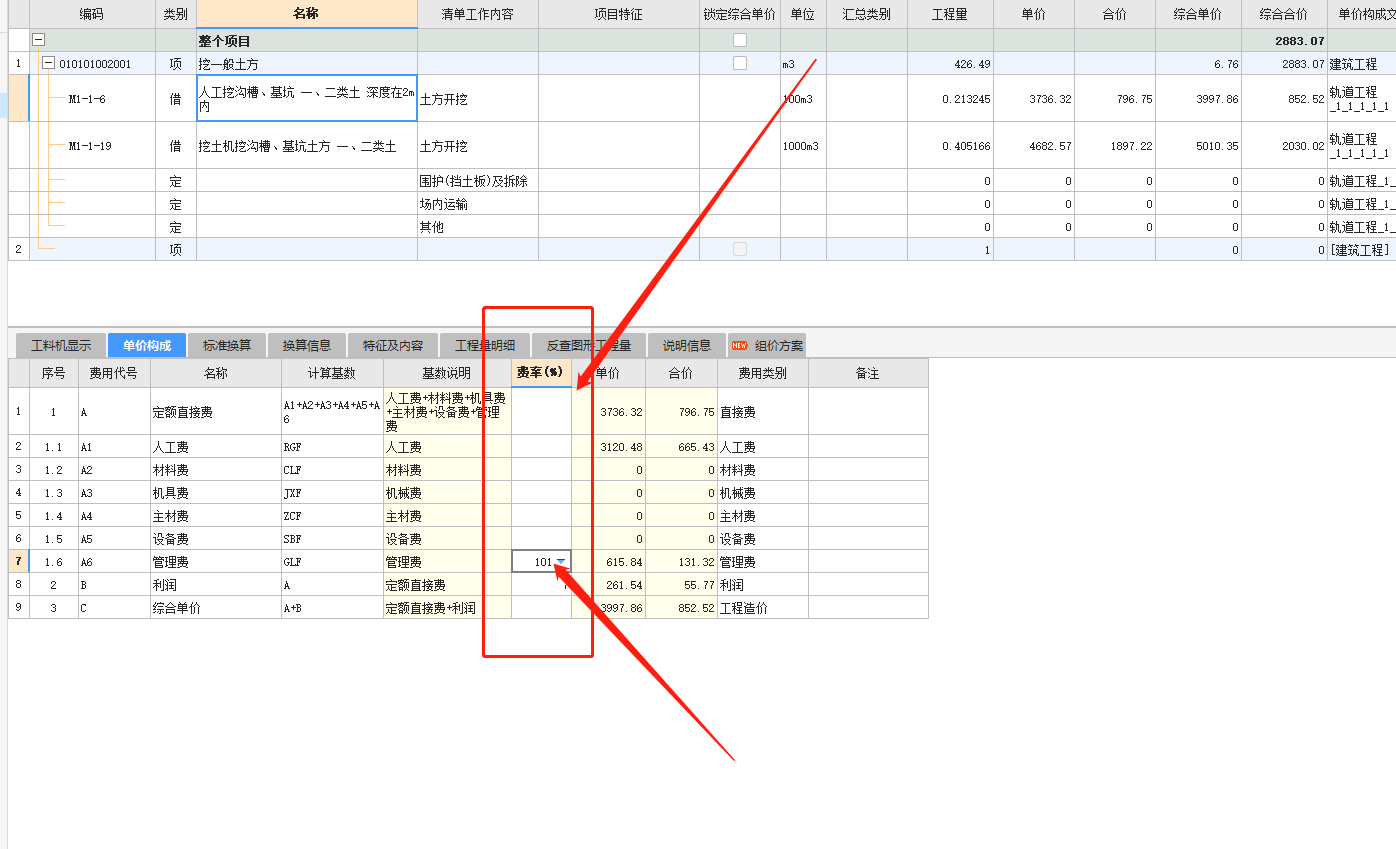The width and height of the screenshot is (1396, 849).
Task: Click the greyed-out lock checkbox in row 2
Action: pos(740,249)
